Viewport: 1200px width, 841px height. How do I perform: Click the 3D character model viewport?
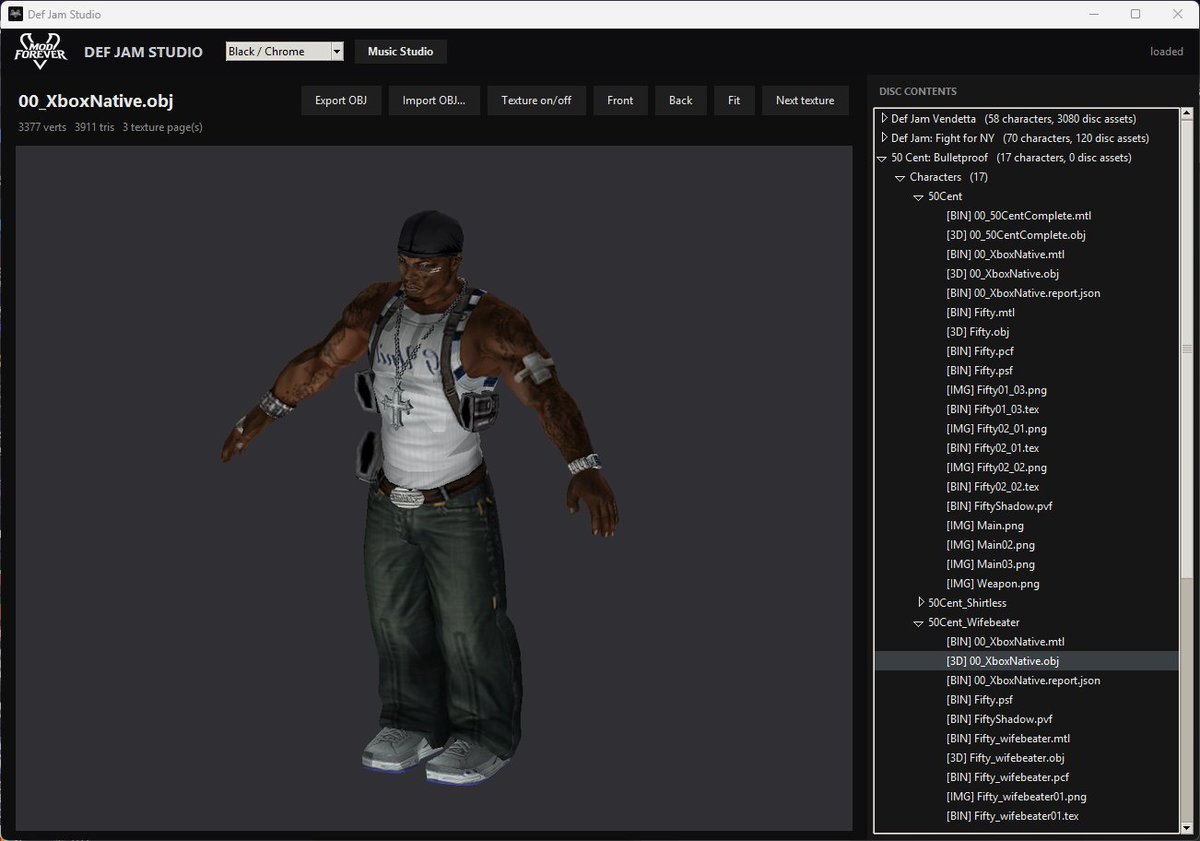(434, 488)
